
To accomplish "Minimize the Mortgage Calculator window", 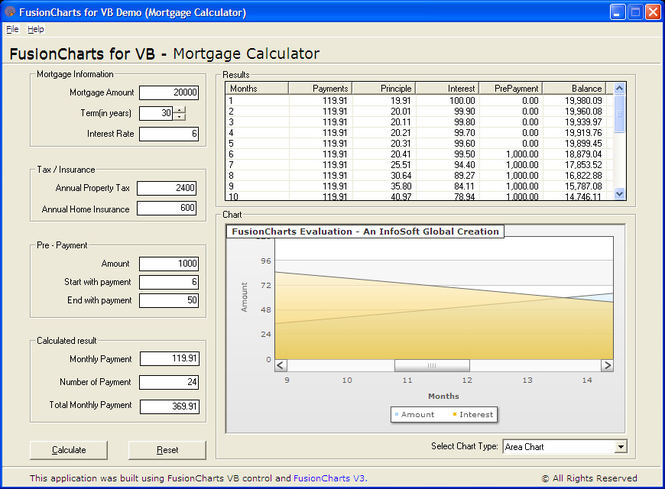I will [x=618, y=12].
